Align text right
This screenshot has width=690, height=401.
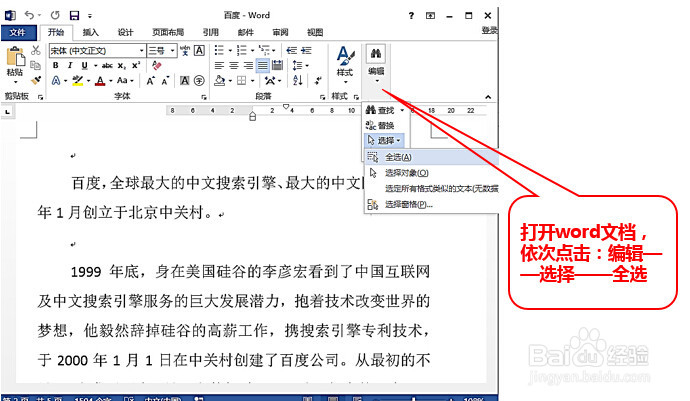248,66
